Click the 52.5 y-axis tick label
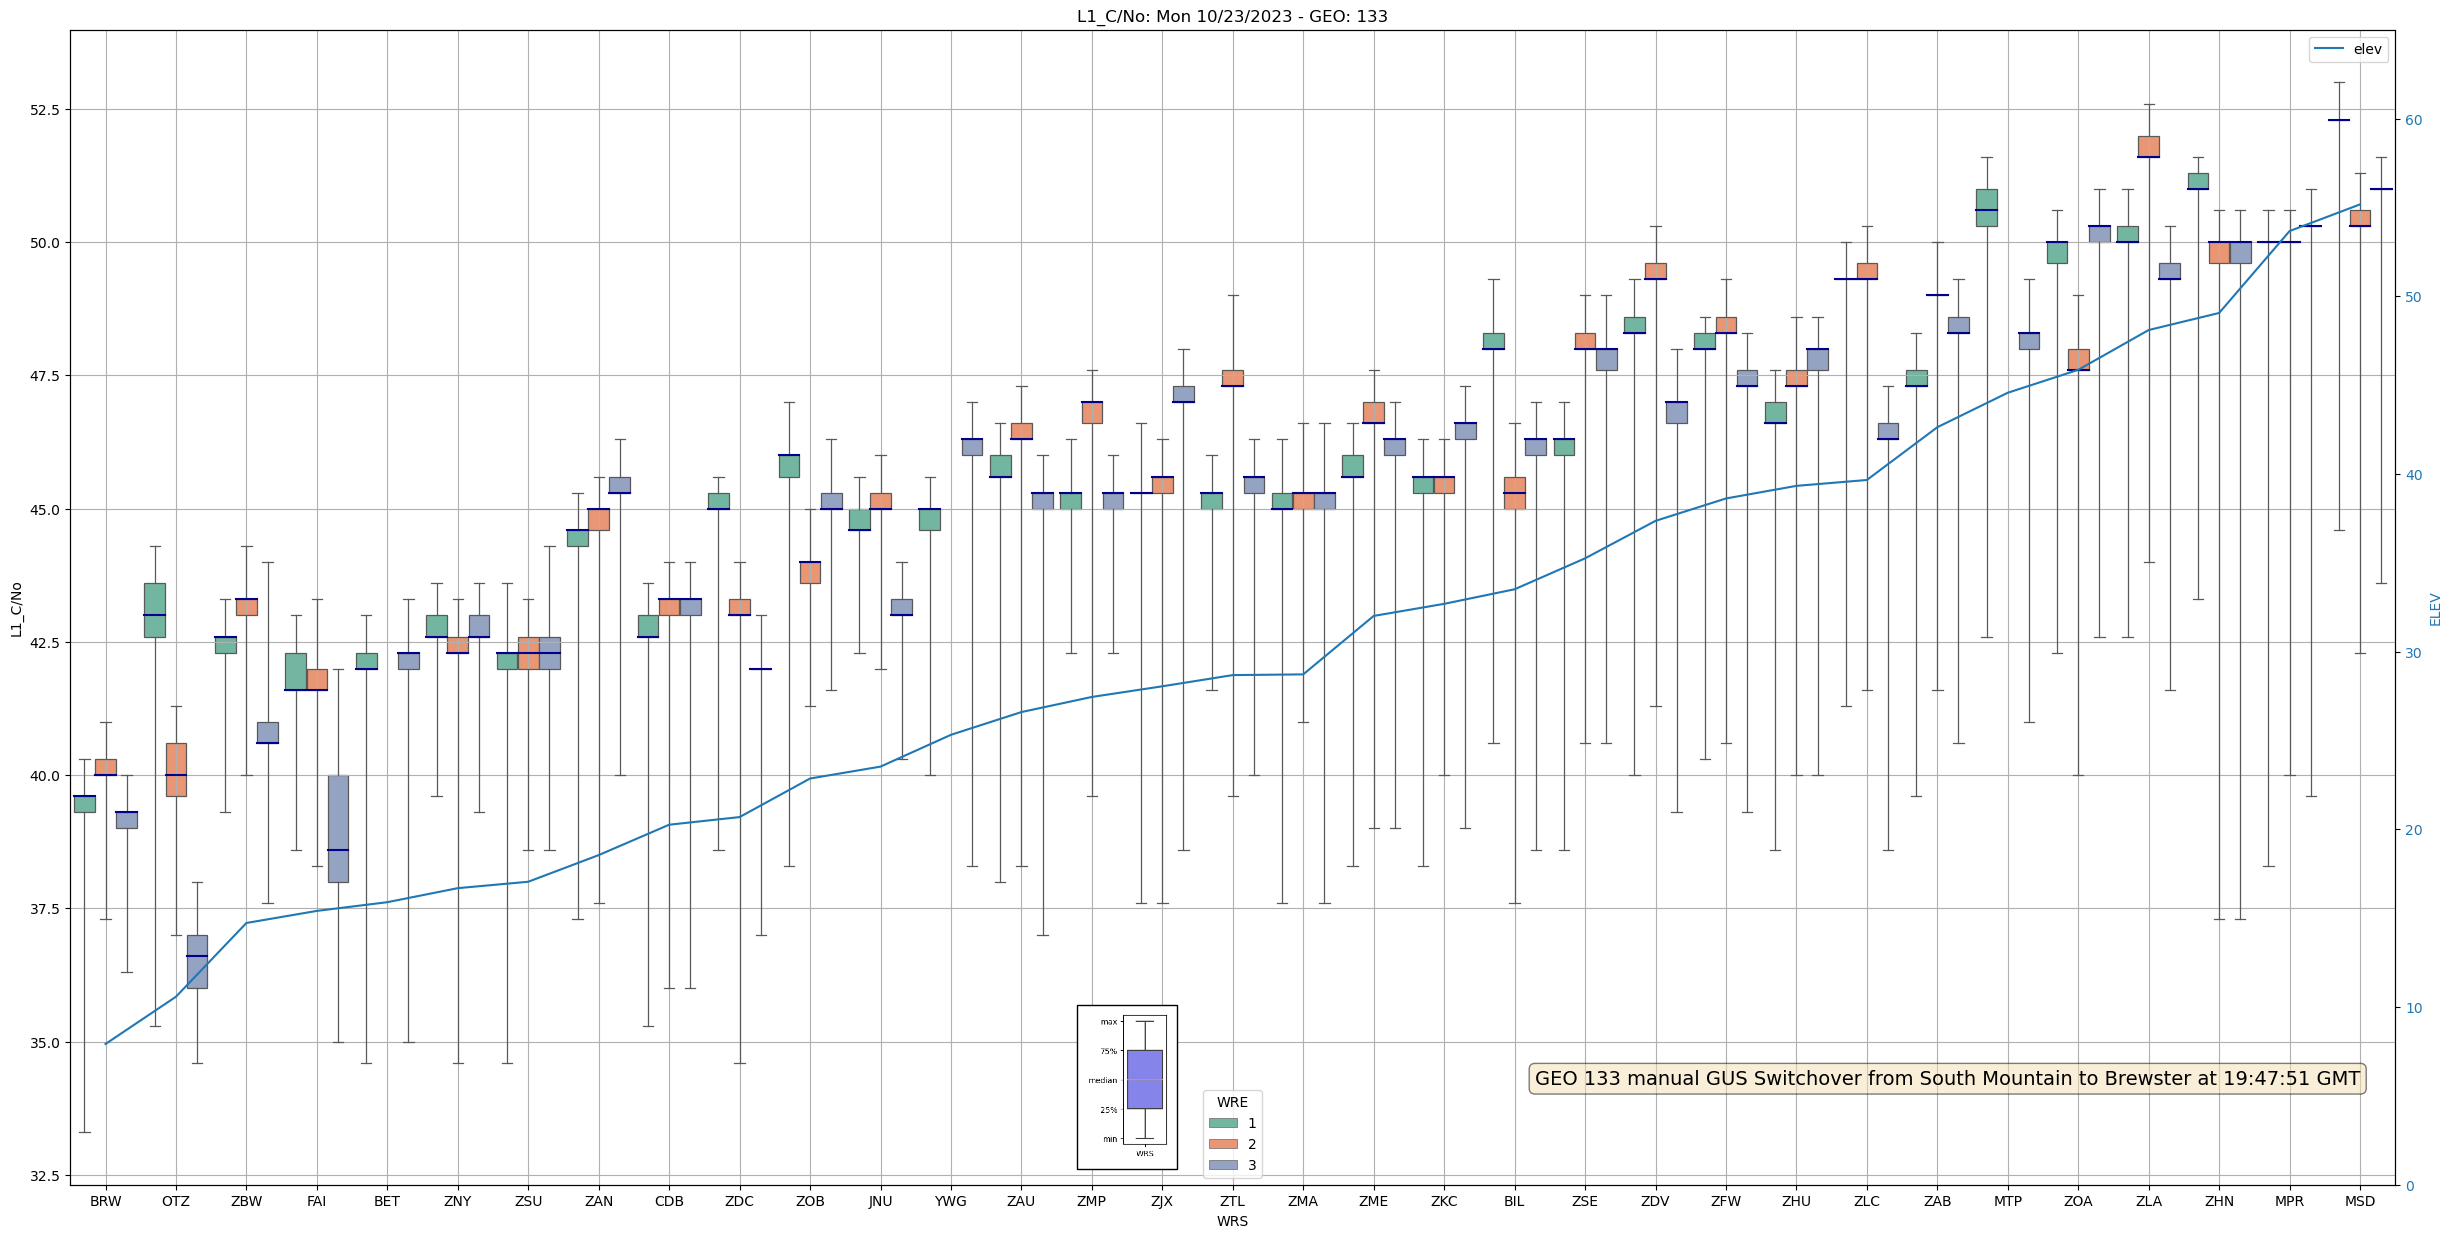The height and width of the screenshot is (1238, 2452). coord(45,109)
